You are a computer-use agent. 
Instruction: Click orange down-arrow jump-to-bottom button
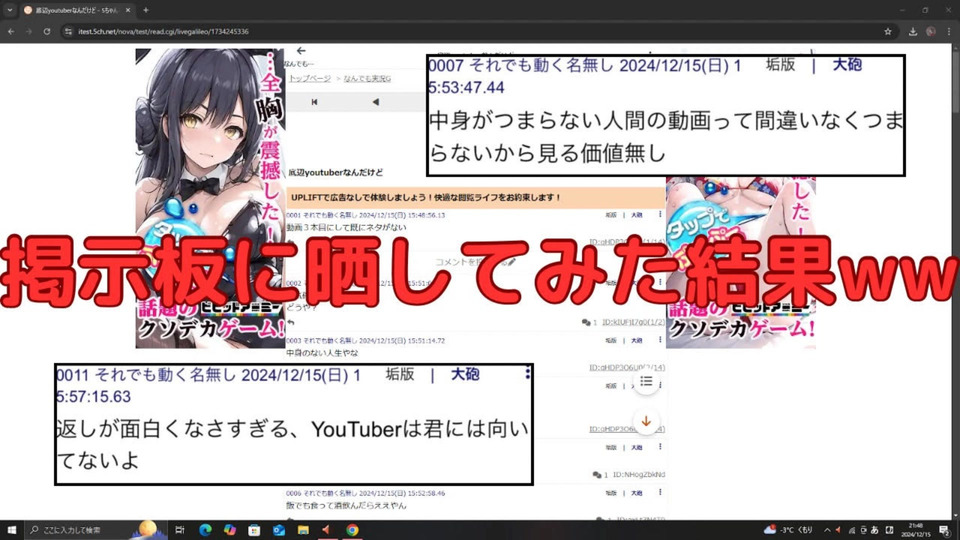pos(646,421)
